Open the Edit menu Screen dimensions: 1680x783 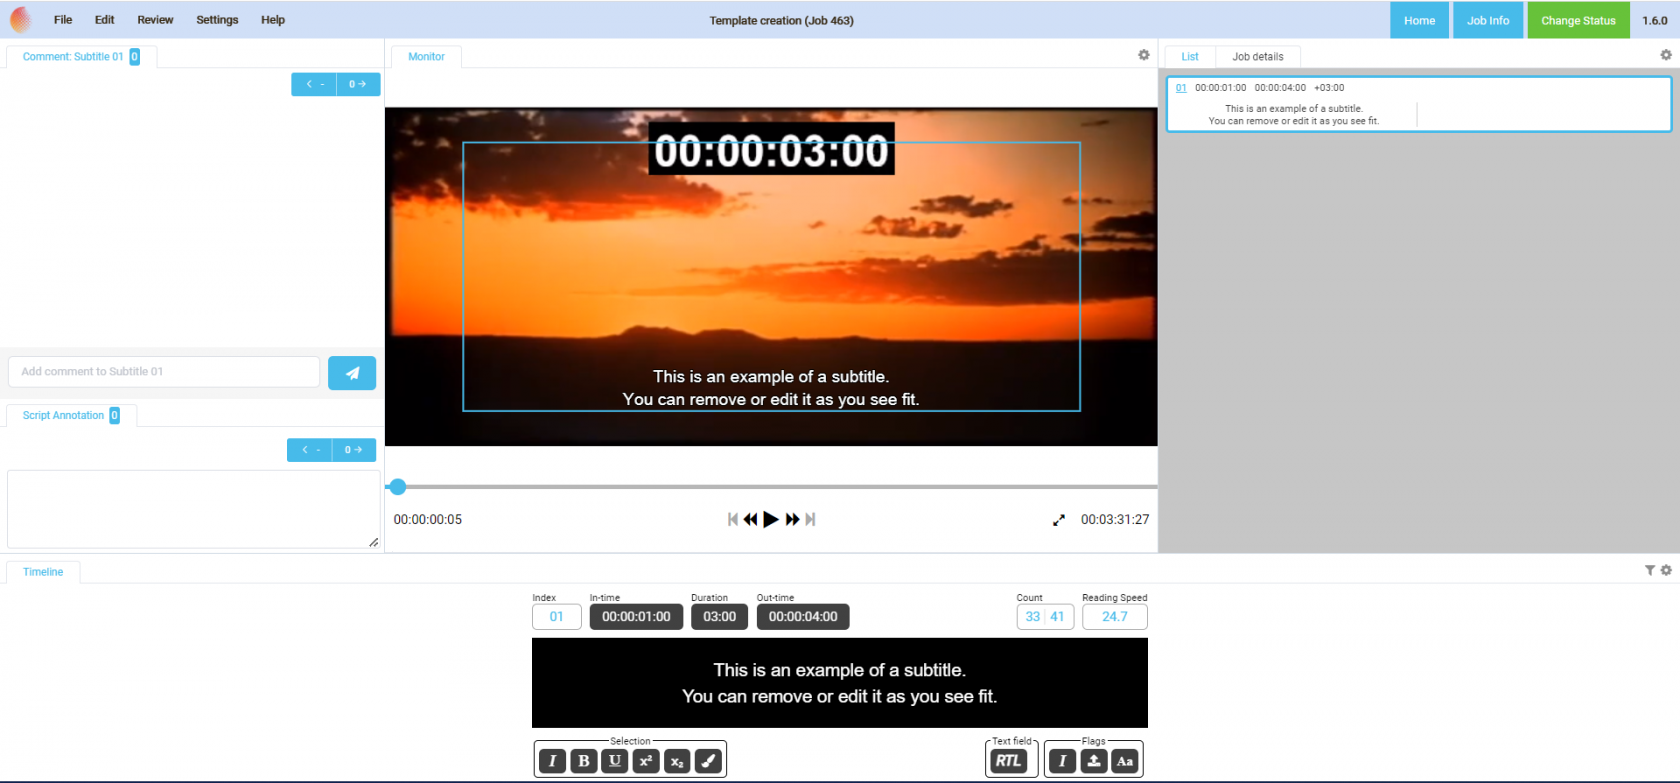pos(105,20)
